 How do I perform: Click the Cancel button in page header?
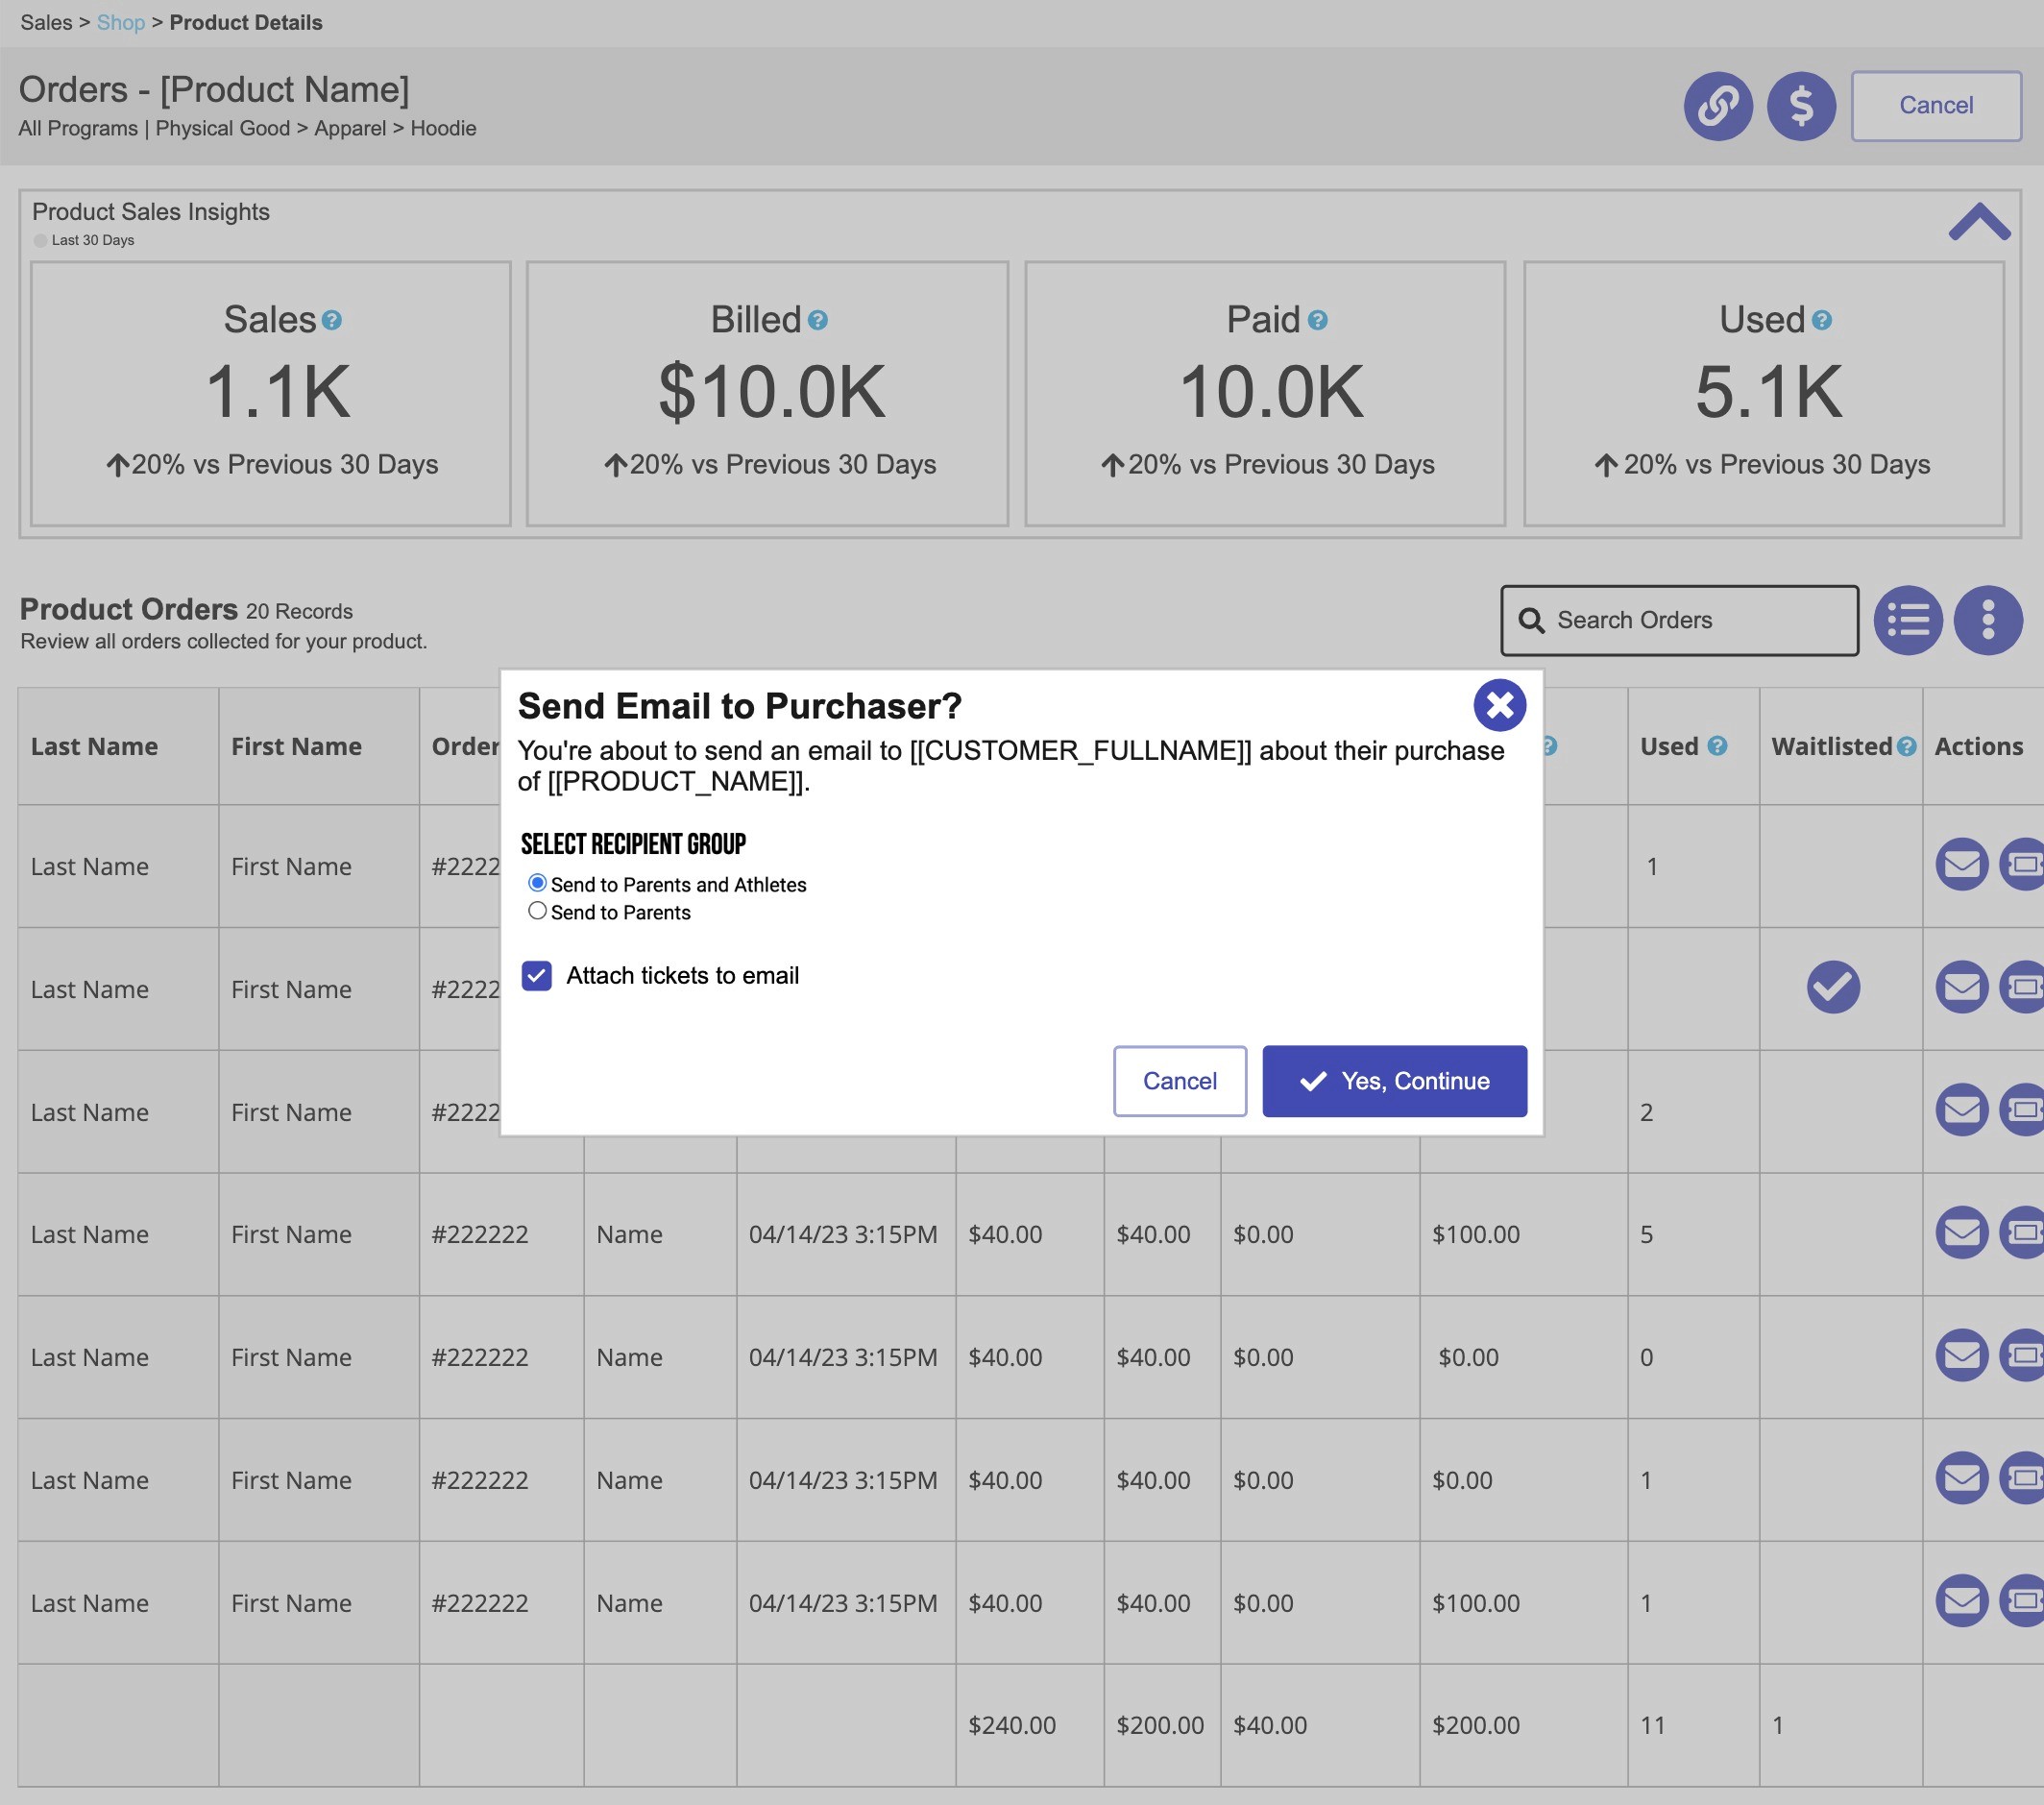click(x=1935, y=105)
